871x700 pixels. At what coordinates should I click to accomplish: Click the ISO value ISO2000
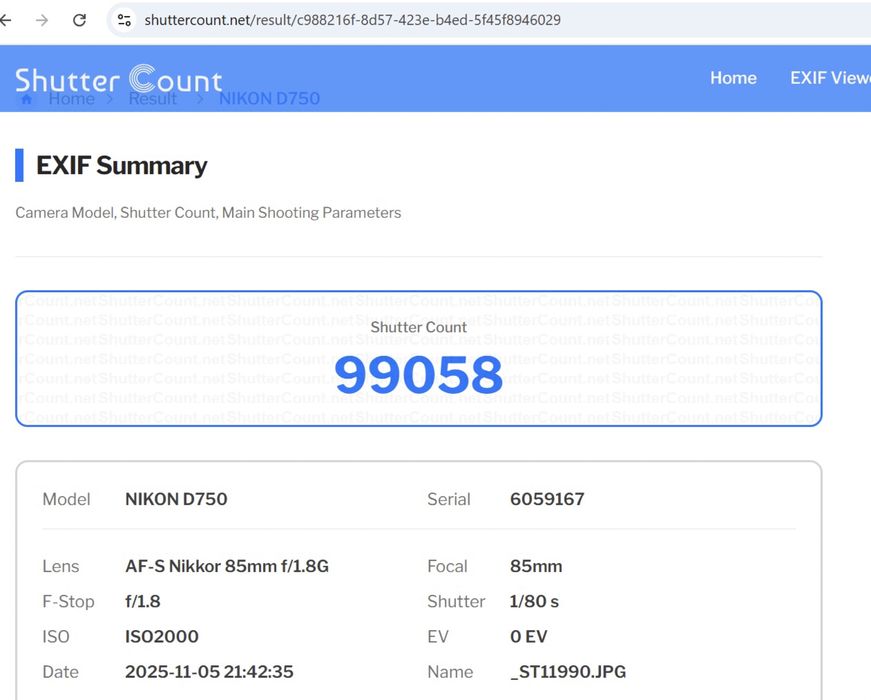click(162, 637)
